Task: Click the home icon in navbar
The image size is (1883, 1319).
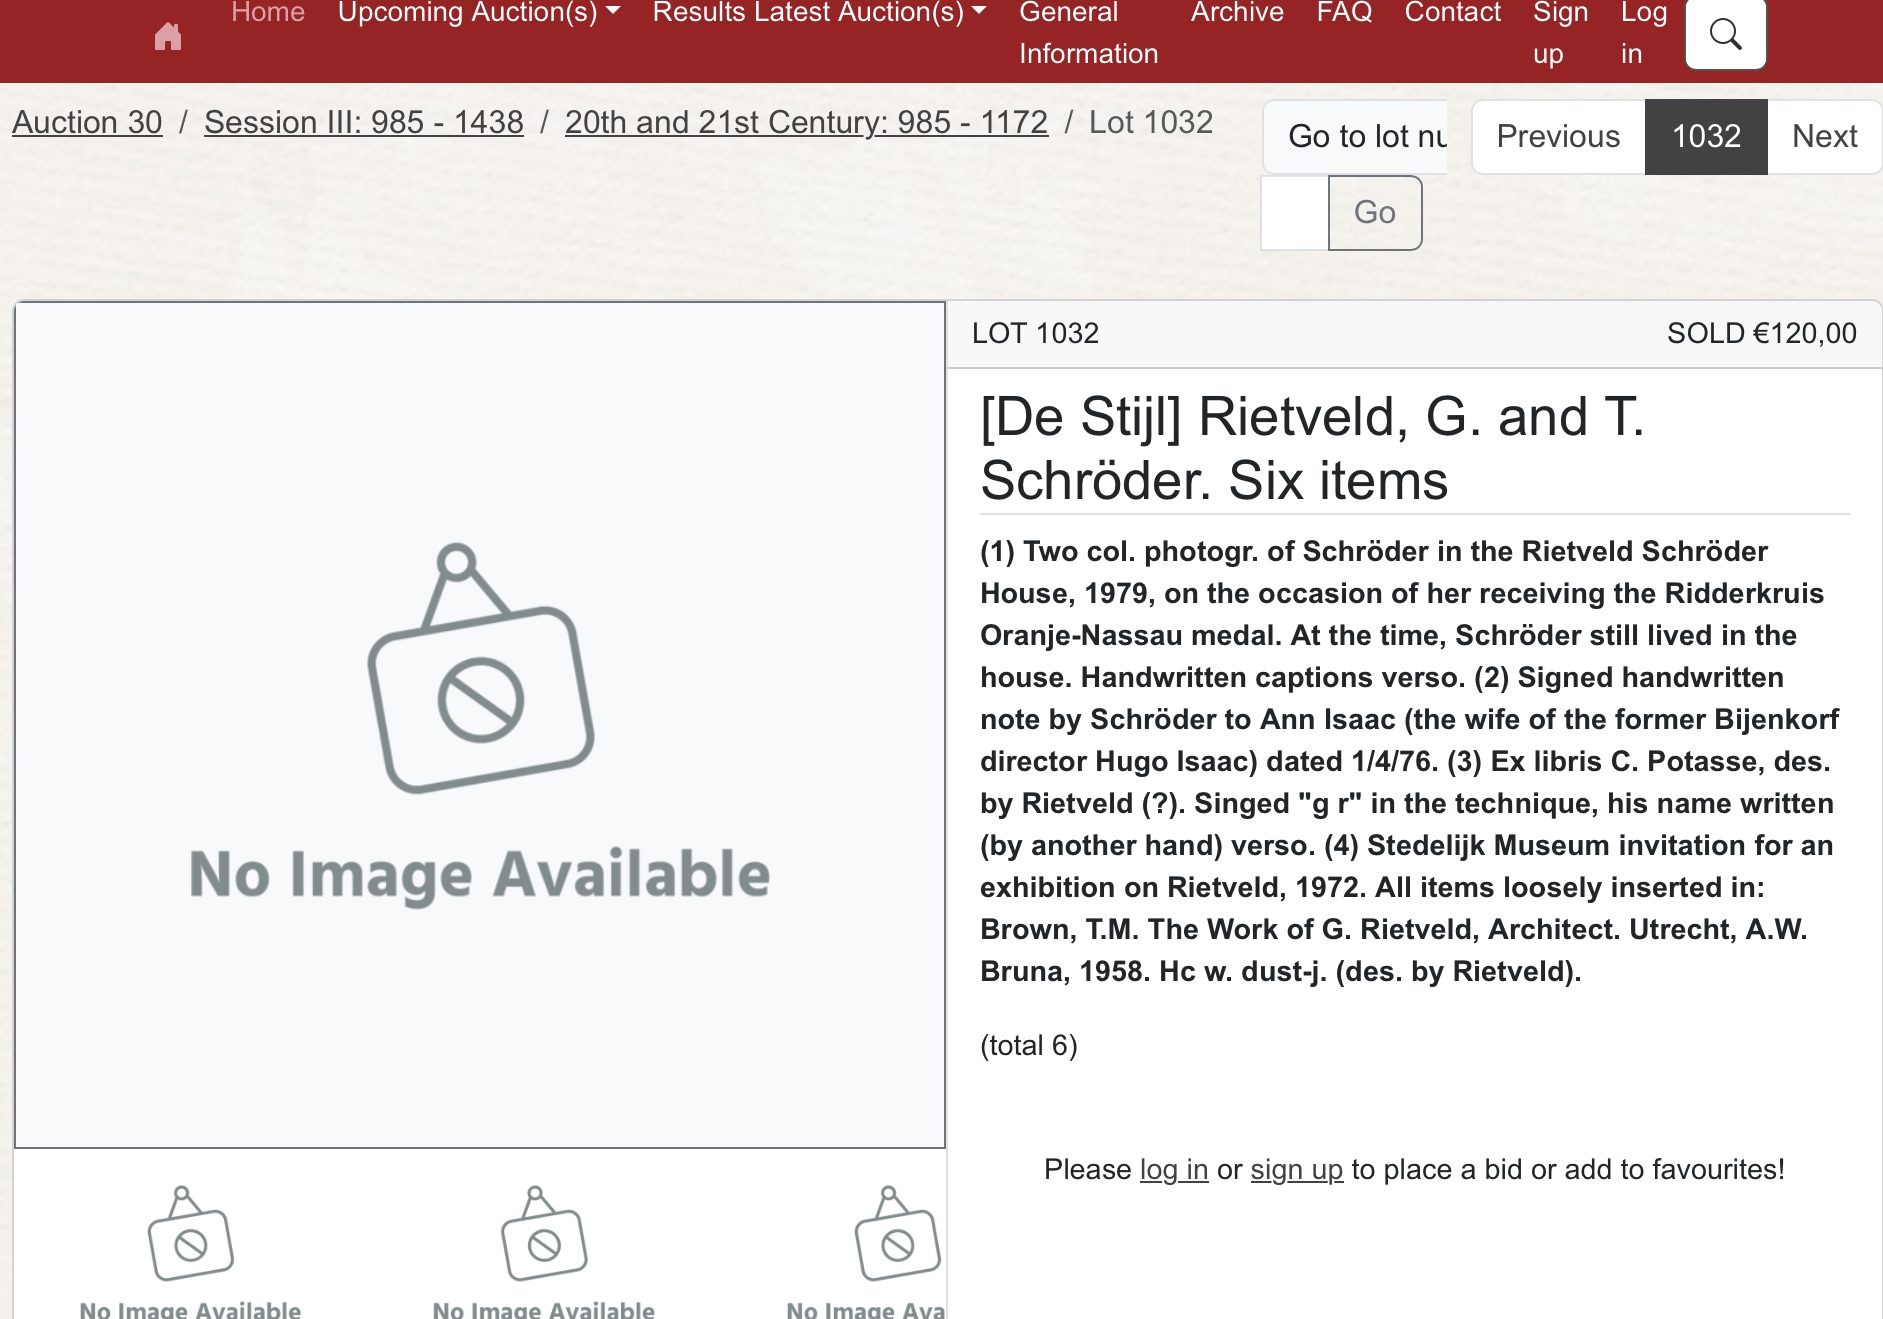Action: pos(168,37)
